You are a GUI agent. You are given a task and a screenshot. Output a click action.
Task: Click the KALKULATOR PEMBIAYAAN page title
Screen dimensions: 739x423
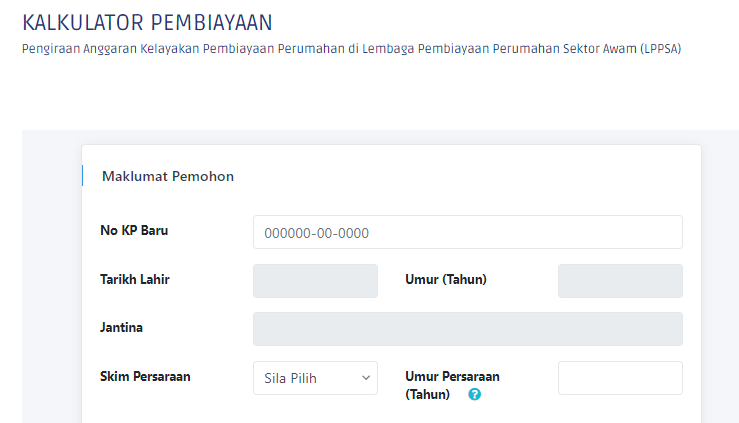[147, 22]
